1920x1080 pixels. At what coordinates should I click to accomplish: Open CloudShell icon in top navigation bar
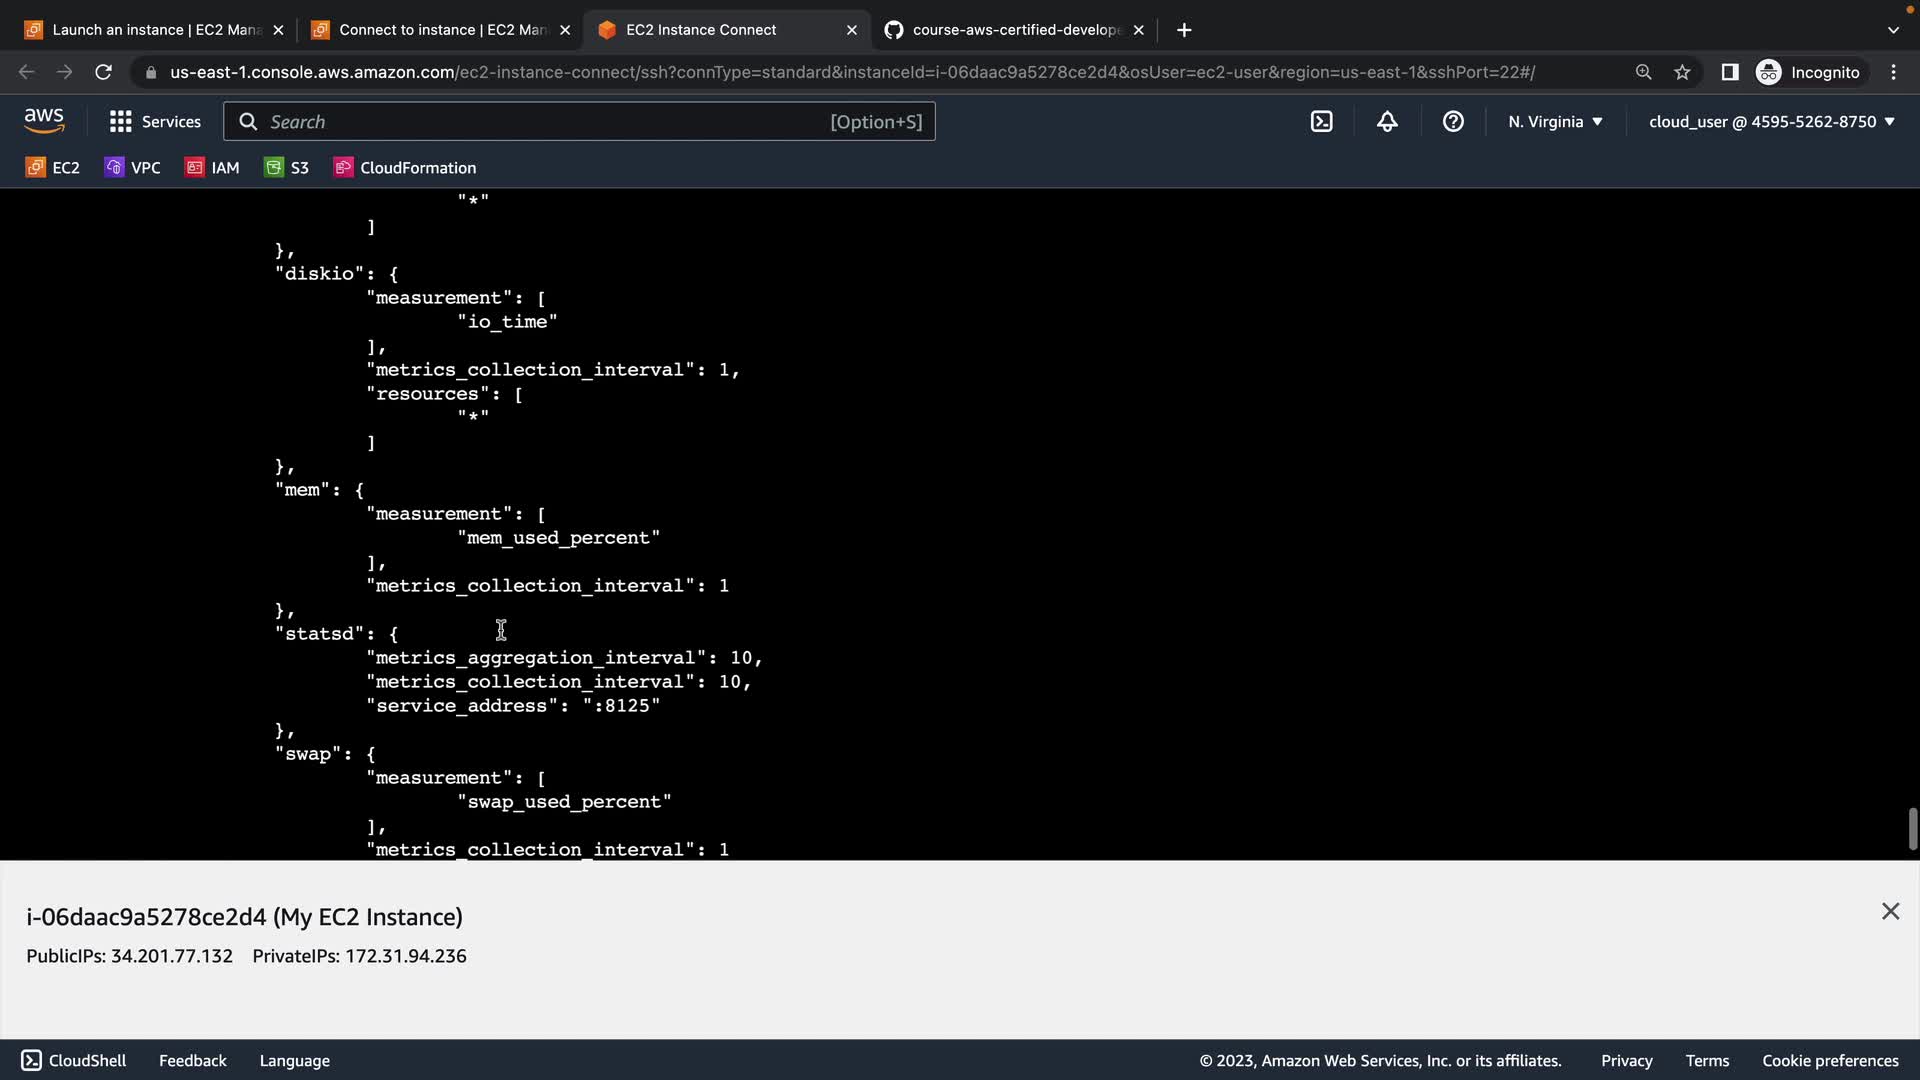pyautogui.click(x=1321, y=122)
